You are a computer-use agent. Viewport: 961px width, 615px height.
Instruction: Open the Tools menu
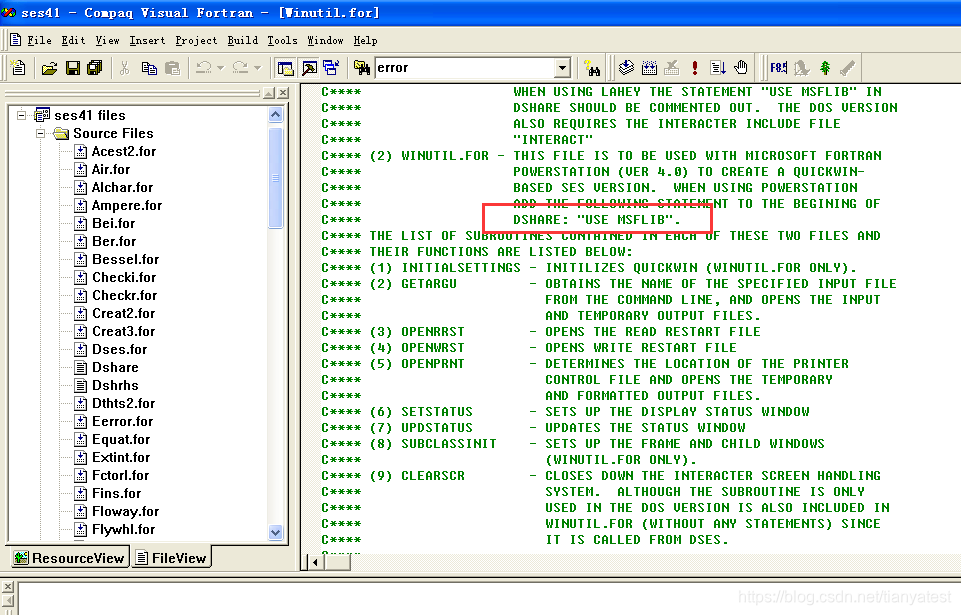tap(283, 40)
